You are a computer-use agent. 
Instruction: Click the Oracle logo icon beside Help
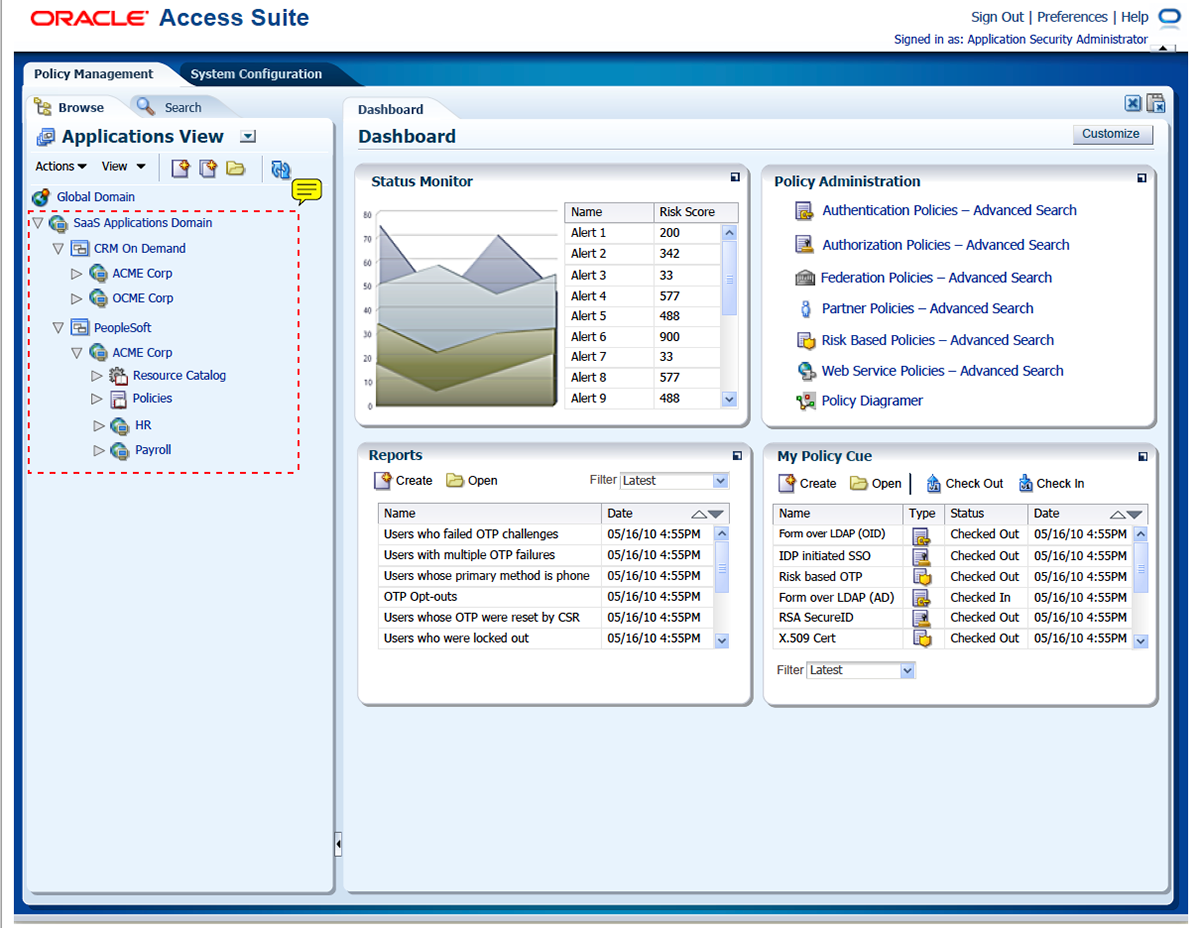[x=1169, y=17]
